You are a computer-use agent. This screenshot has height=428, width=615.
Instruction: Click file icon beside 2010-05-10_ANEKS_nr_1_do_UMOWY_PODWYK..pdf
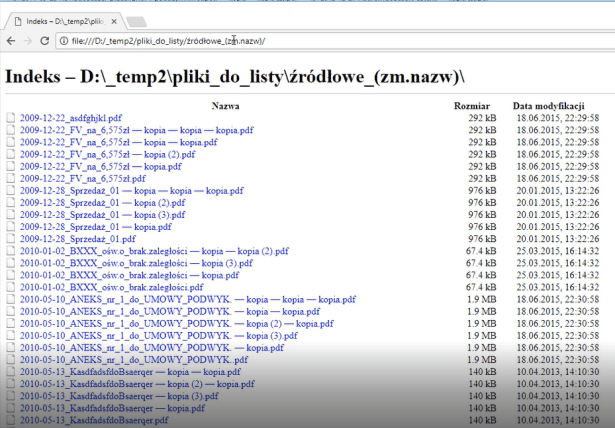(11, 360)
